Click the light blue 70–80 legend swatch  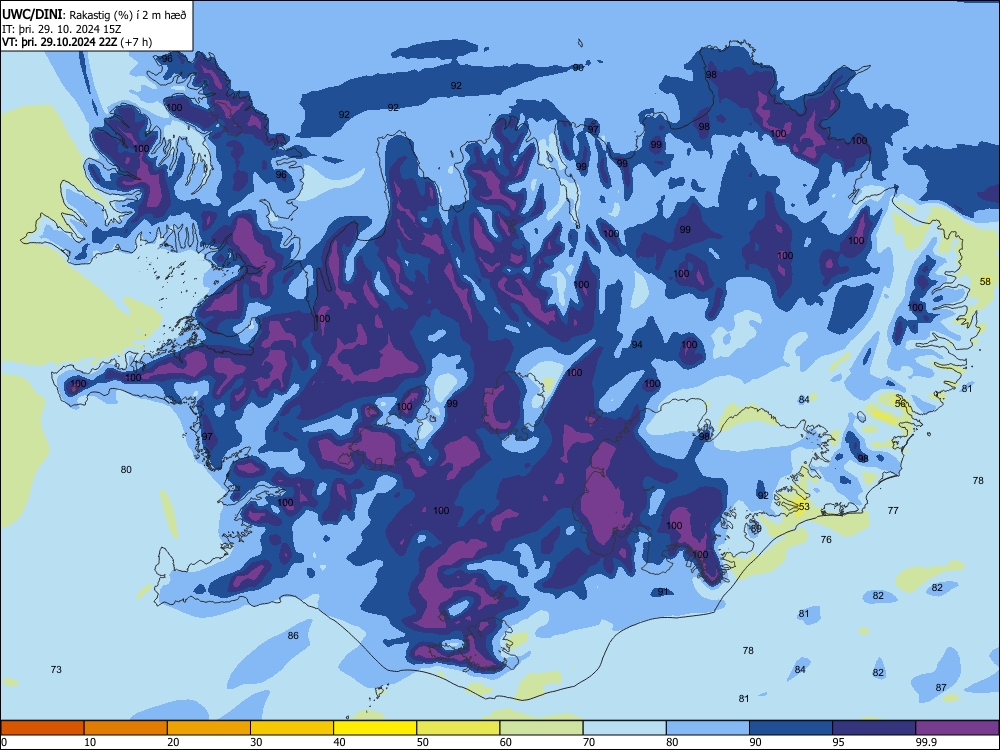click(624, 728)
